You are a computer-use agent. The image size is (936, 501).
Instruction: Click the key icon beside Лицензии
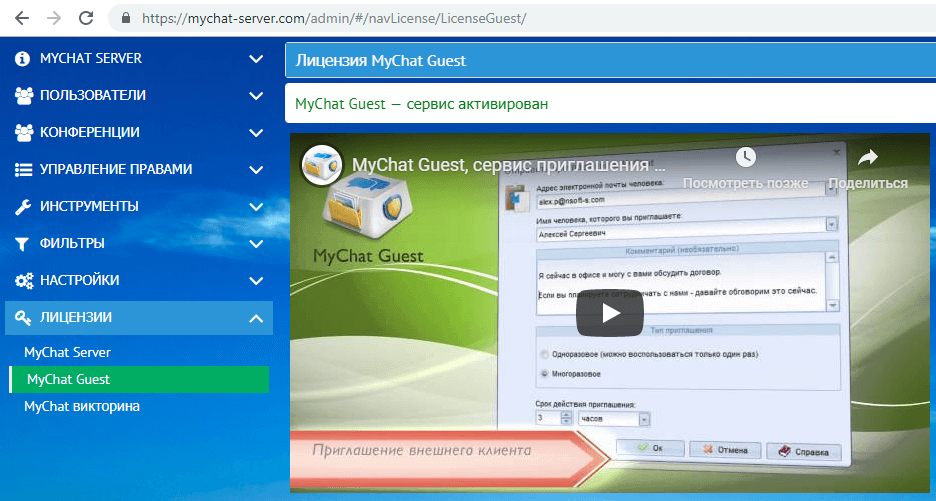coord(24,318)
